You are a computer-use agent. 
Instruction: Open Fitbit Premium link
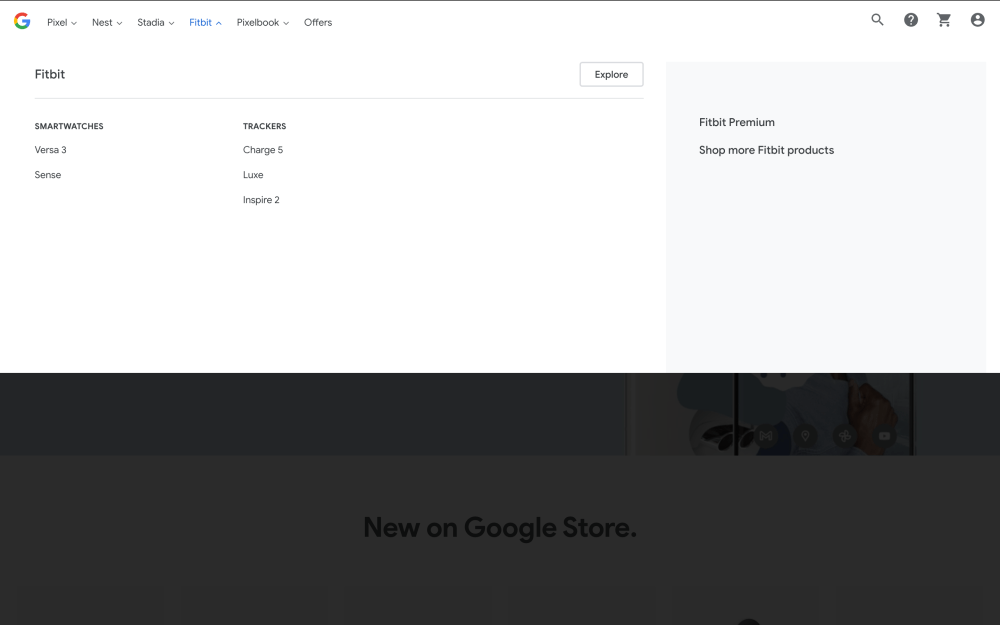[737, 122]
